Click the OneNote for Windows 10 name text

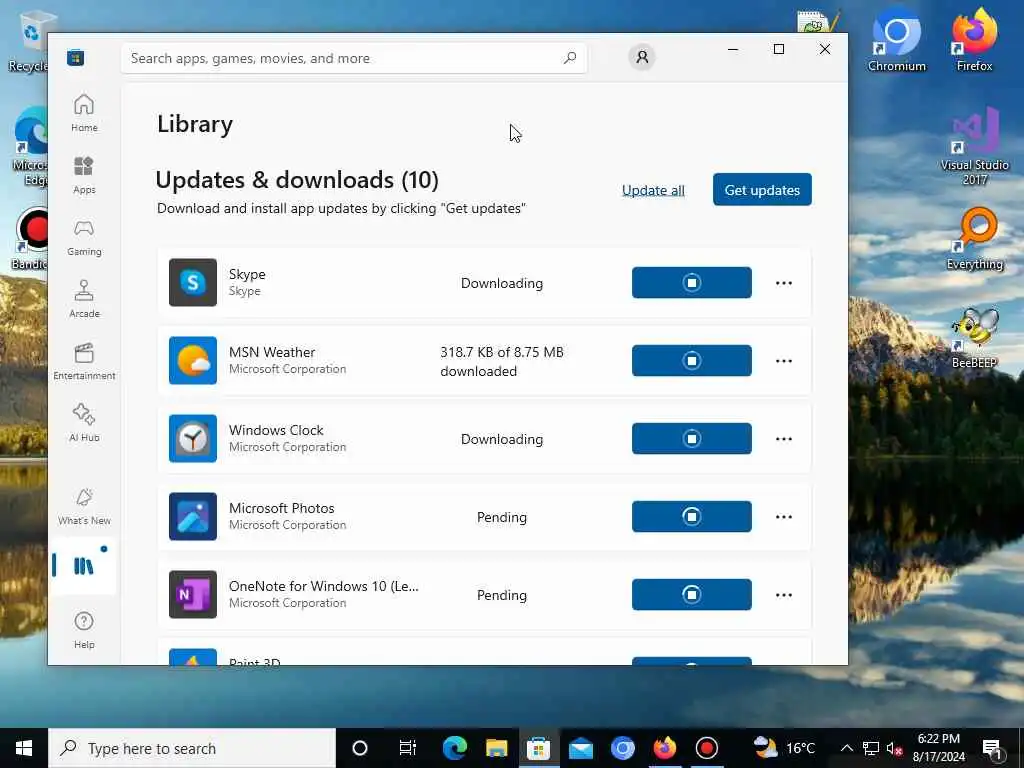point(323,586)
